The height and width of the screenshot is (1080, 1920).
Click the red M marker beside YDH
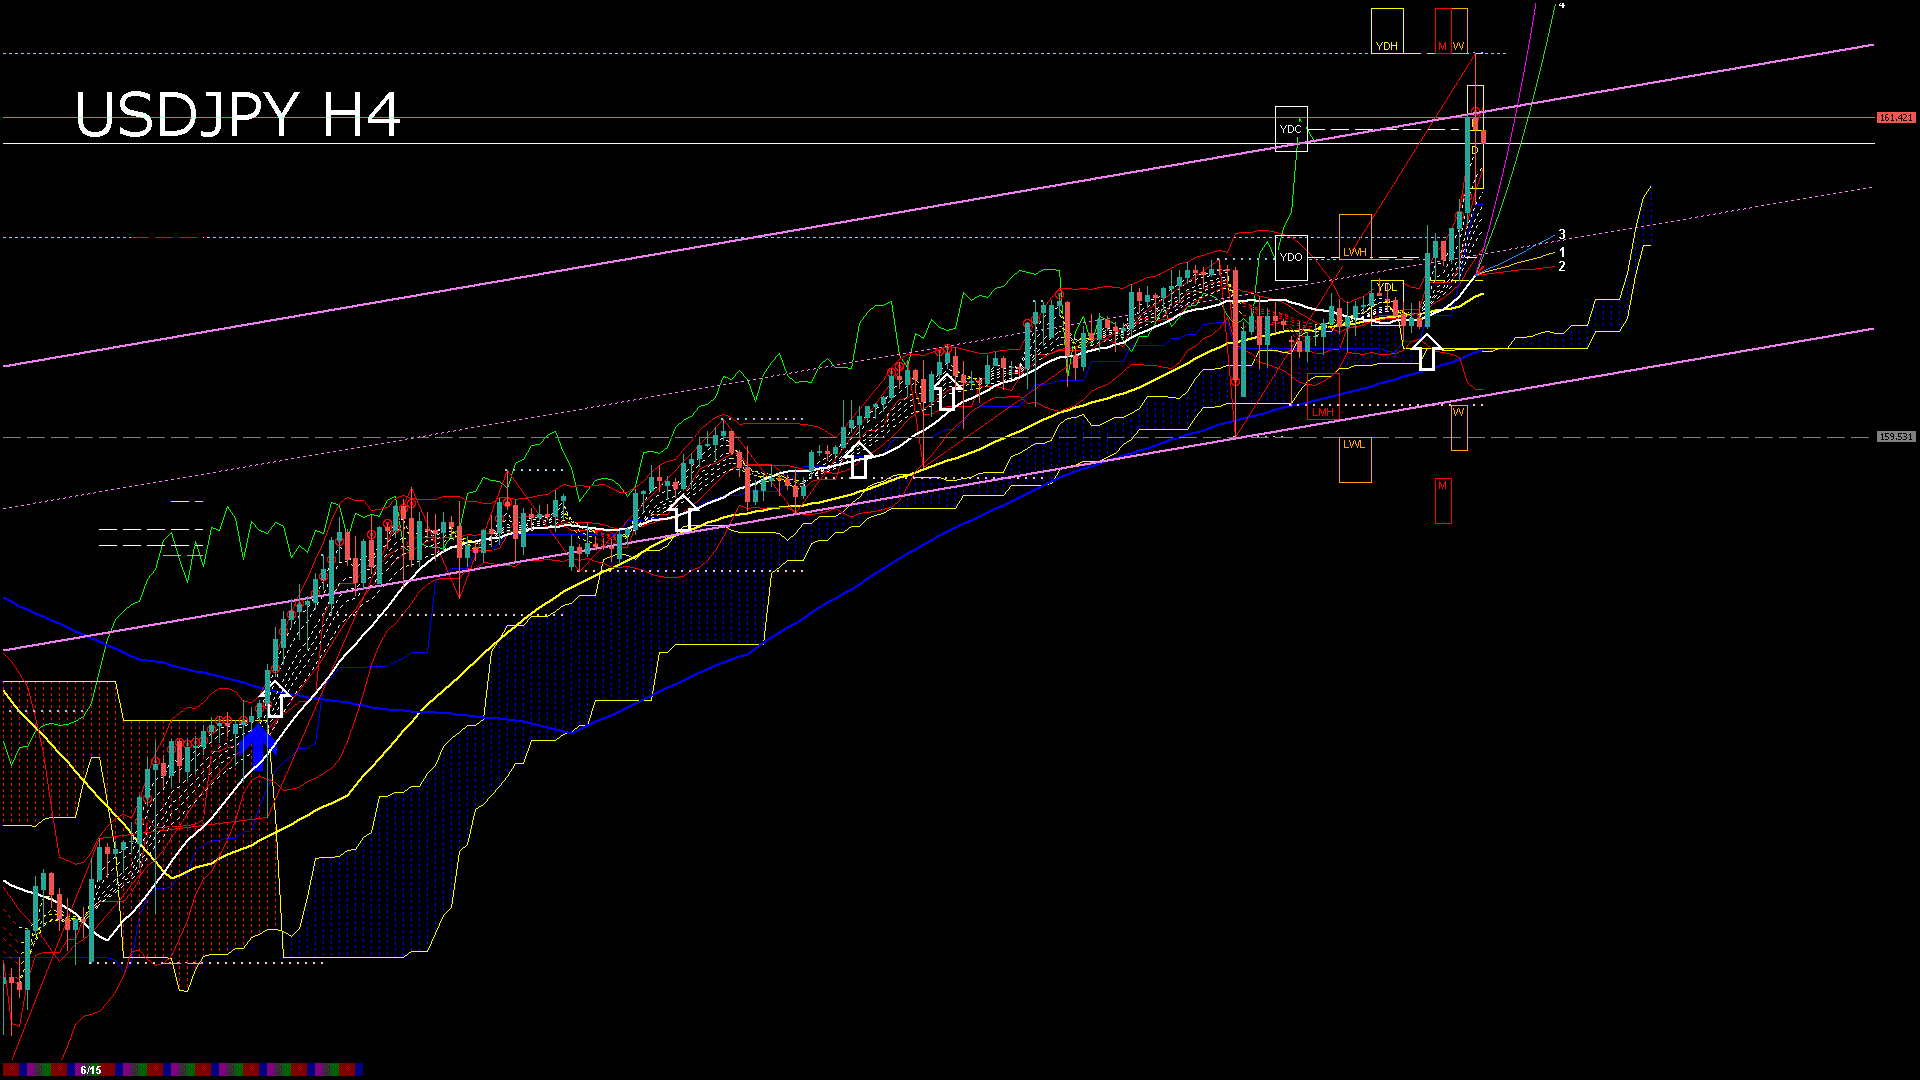[1443, 31]
